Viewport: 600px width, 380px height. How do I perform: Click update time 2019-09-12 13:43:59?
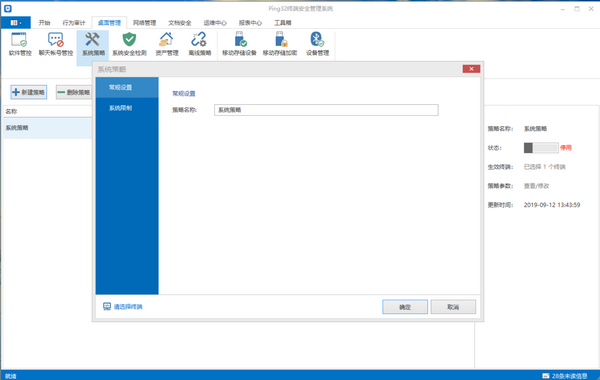pyautogui.click(x=552, y=205)
